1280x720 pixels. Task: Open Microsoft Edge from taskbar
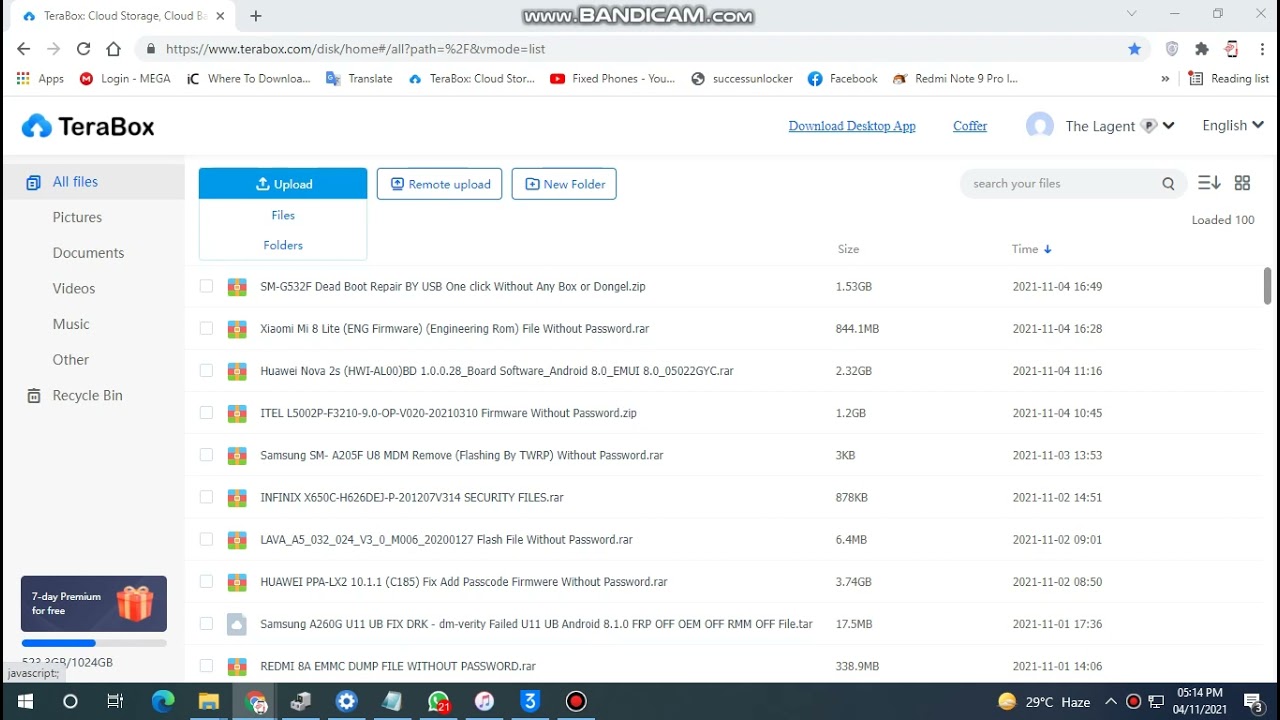tap(163, 702)
